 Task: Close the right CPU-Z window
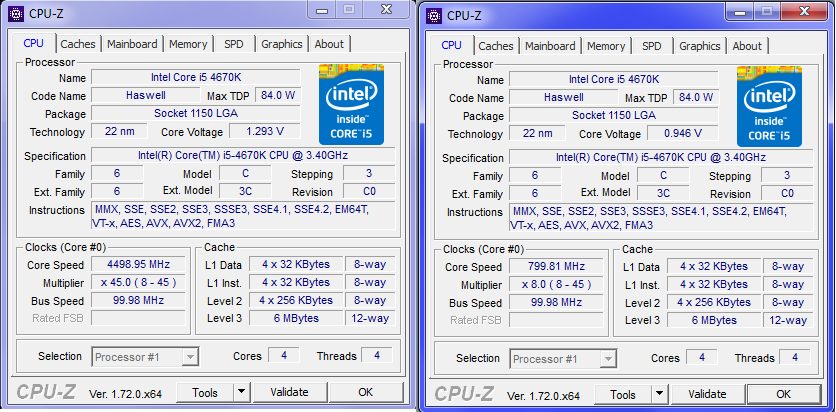[805, 11]
